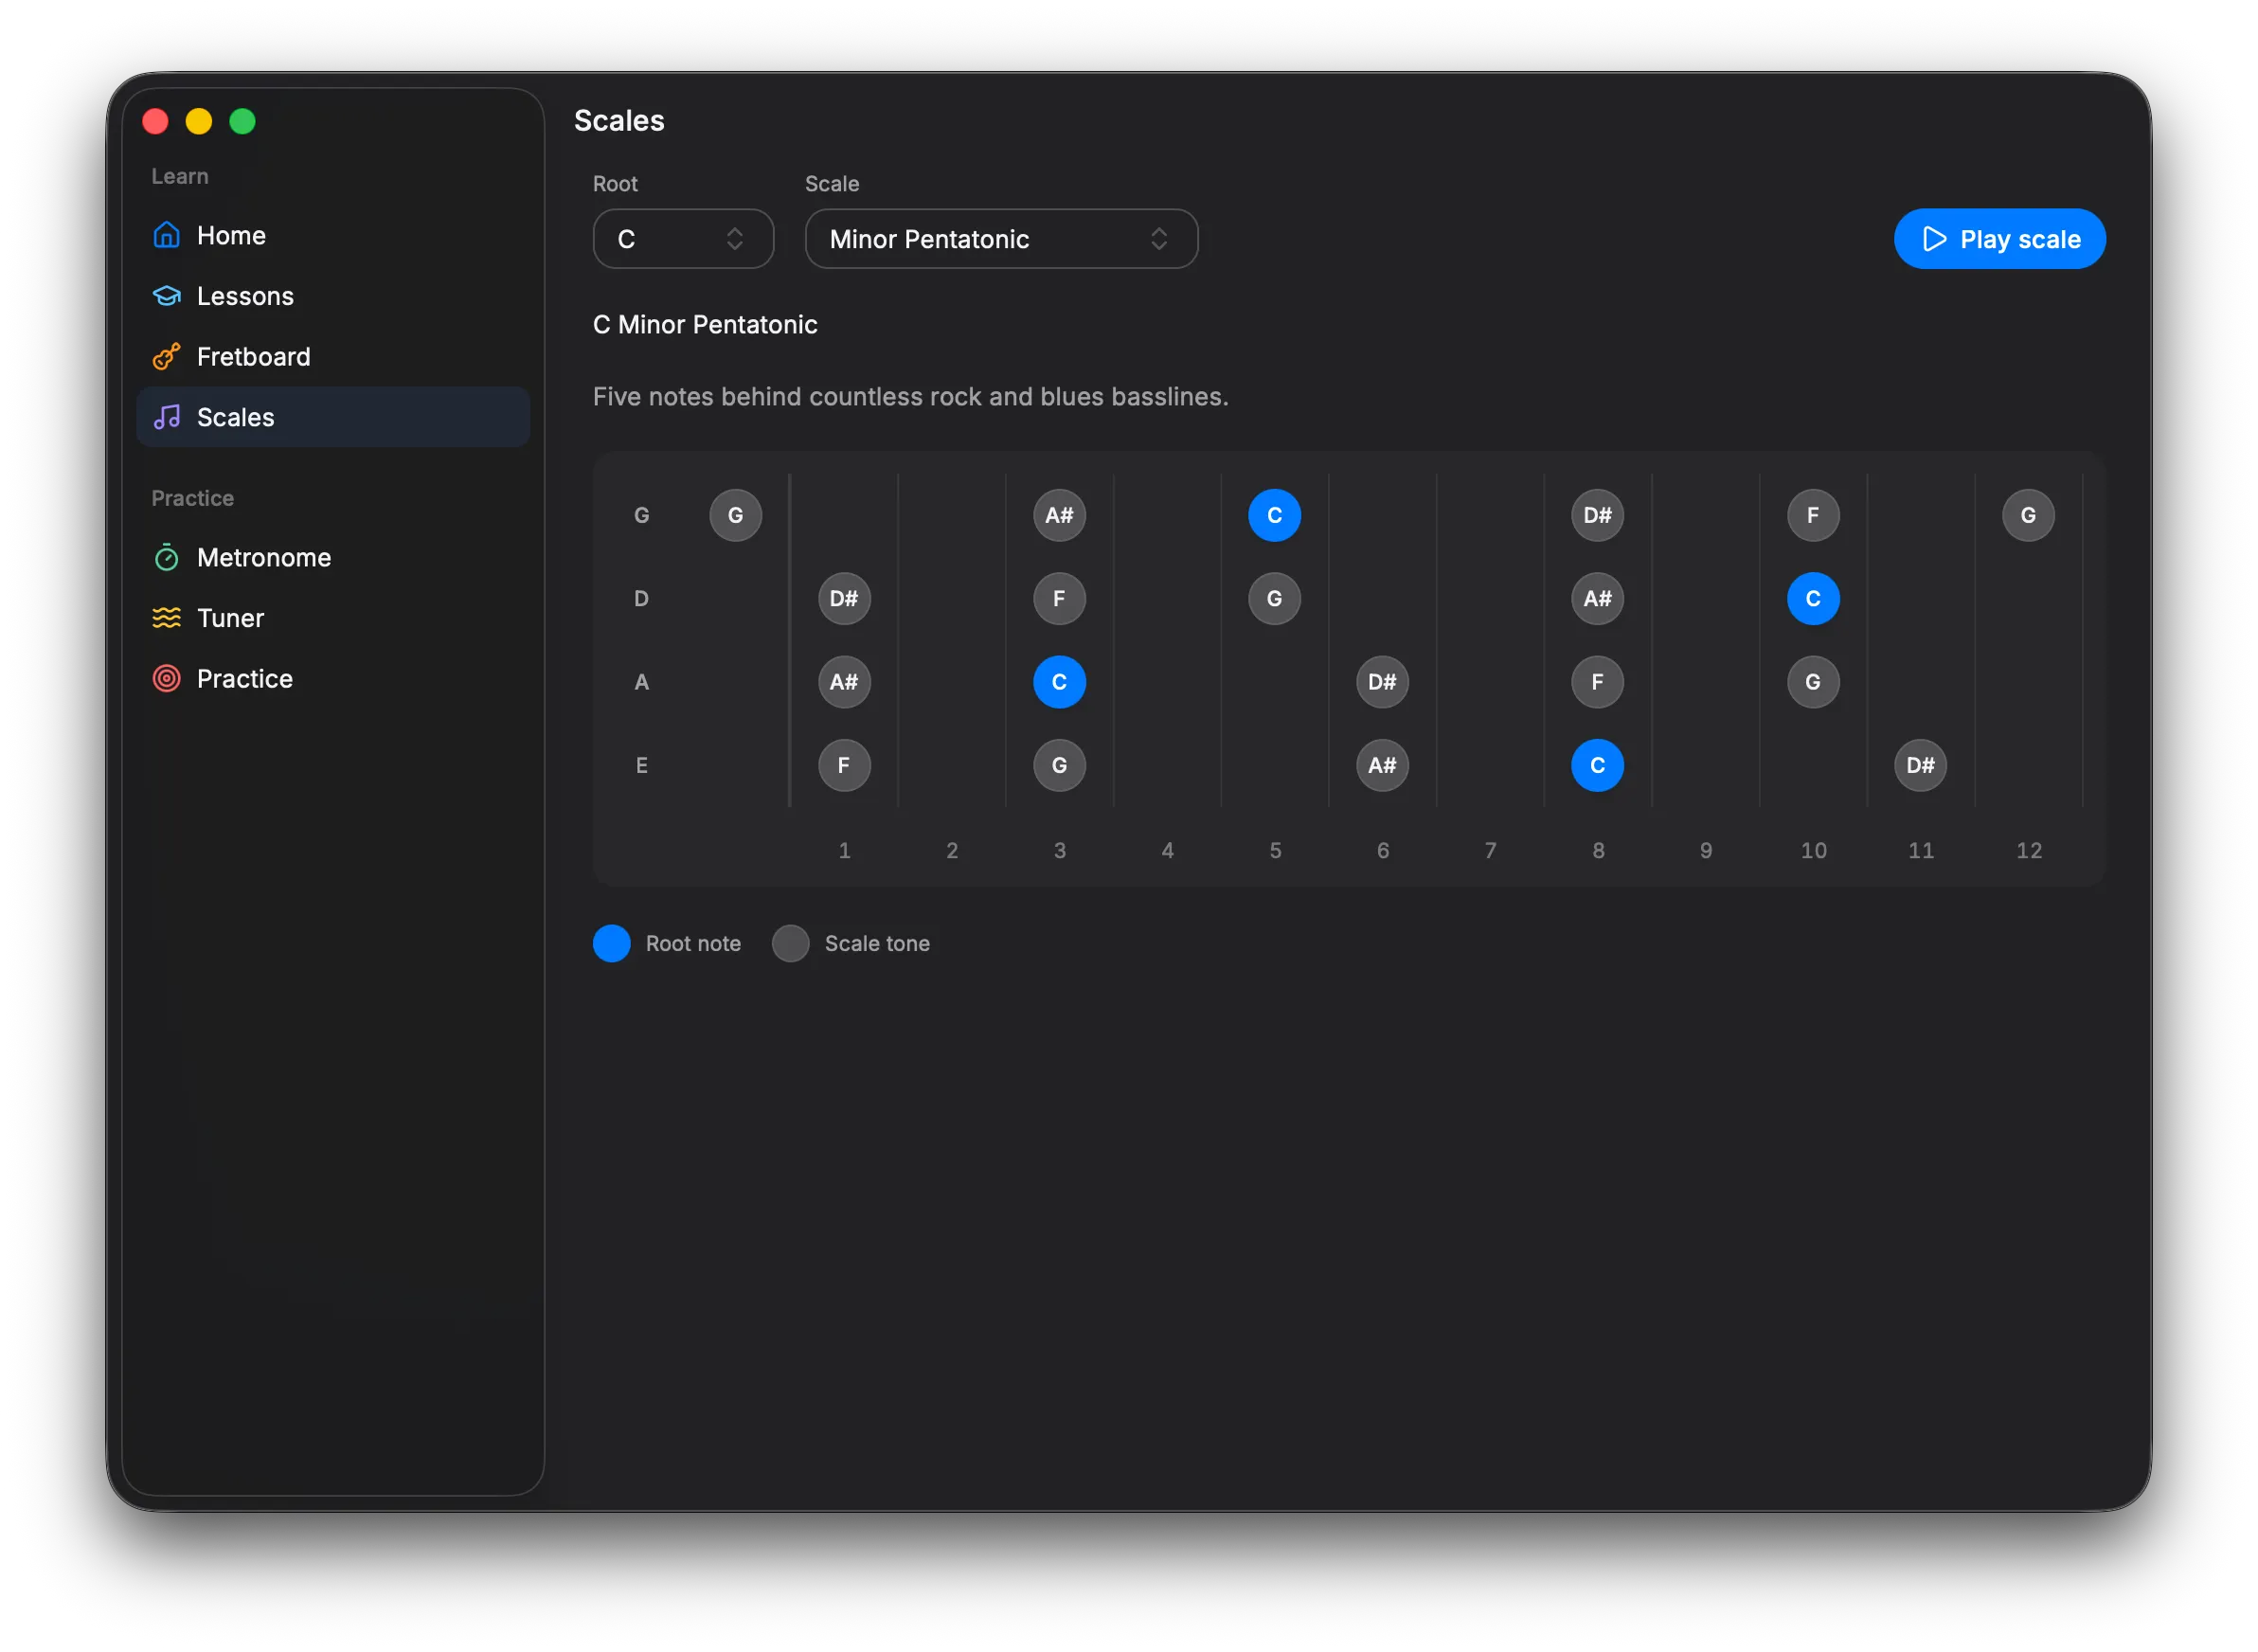Click the Lessons graduation cap icon
This screenshot has height=1652, width=2258.
(167, 296)
